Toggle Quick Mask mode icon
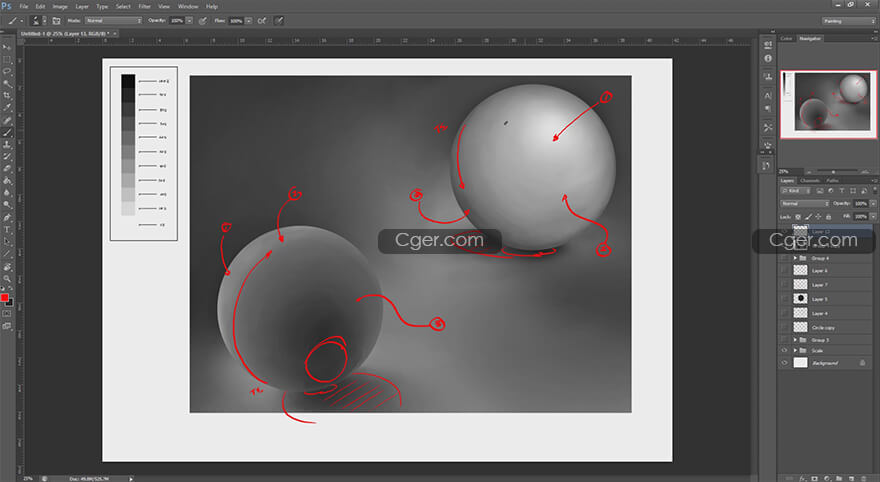Image resolution: width=880 pixels, height=482 pixels. 7,314
